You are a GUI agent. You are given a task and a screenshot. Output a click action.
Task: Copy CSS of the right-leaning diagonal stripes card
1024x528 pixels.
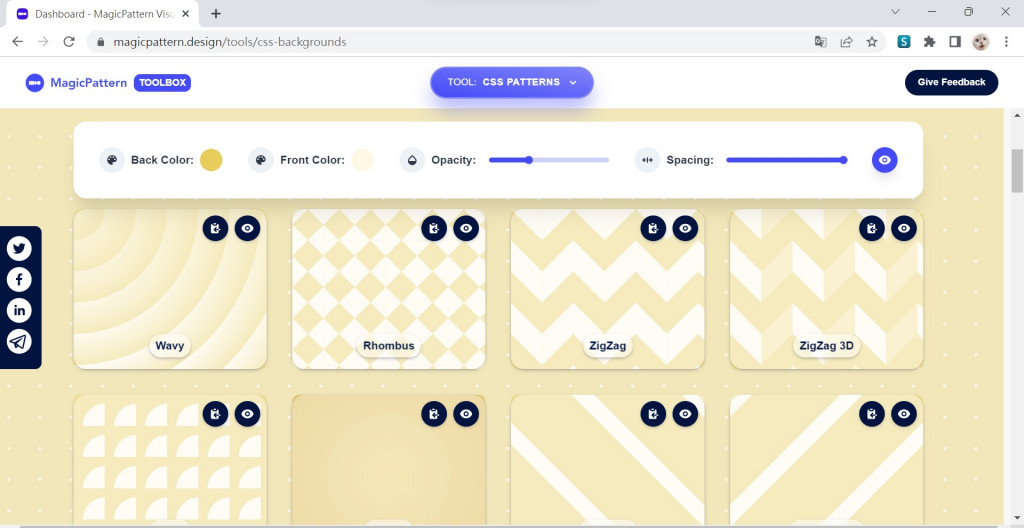coord(872,414)
